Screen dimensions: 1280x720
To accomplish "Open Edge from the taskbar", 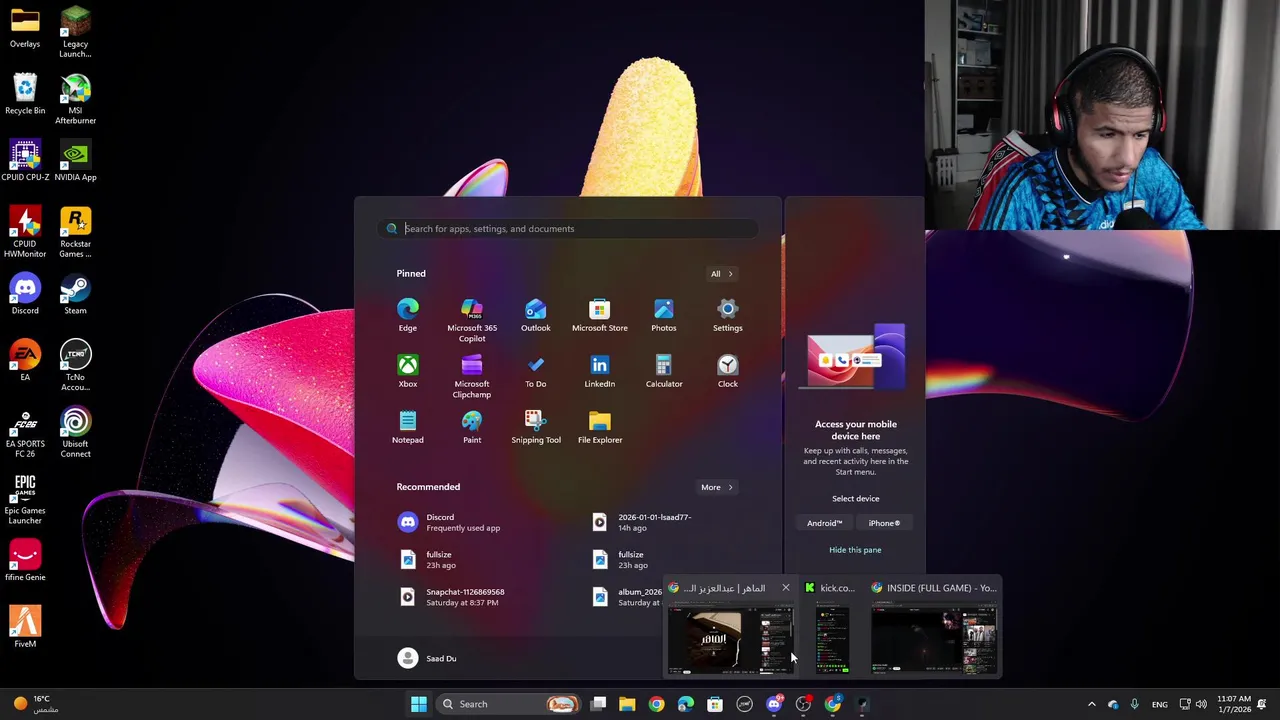I will click(686, 704).
